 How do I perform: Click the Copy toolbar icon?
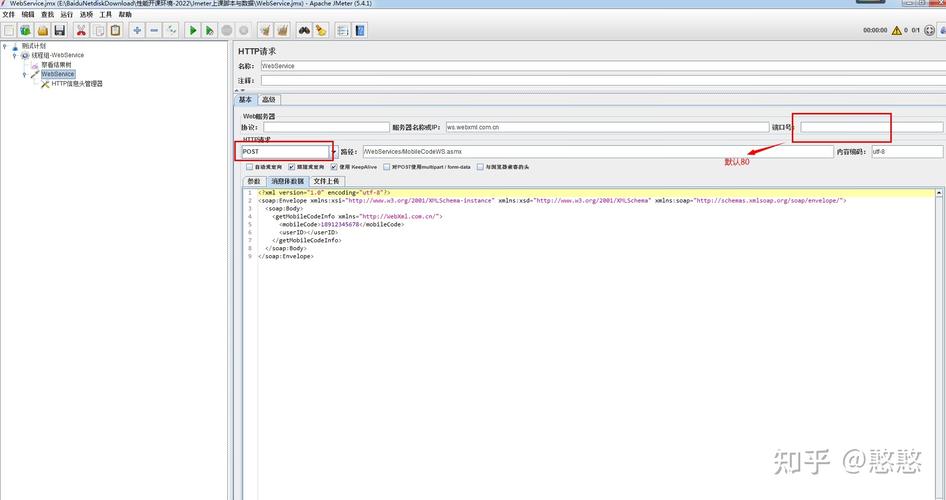(98, 30)
